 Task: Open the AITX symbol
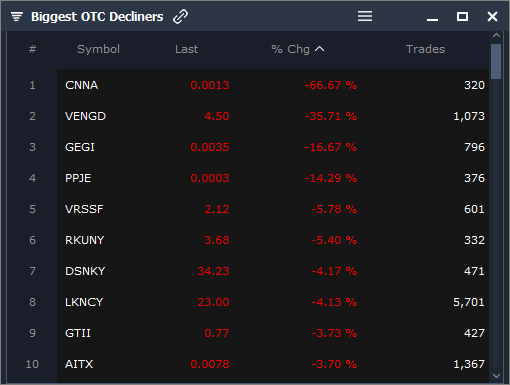coord(79,364)
